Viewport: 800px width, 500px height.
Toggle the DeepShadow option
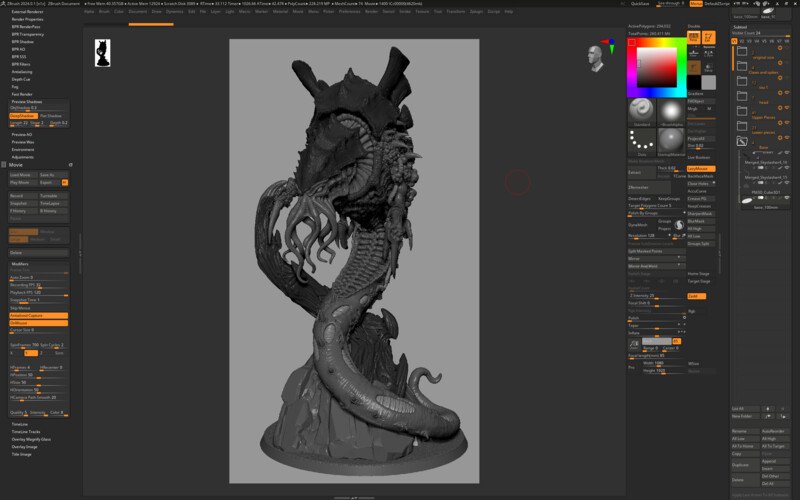tap(23, 116)
